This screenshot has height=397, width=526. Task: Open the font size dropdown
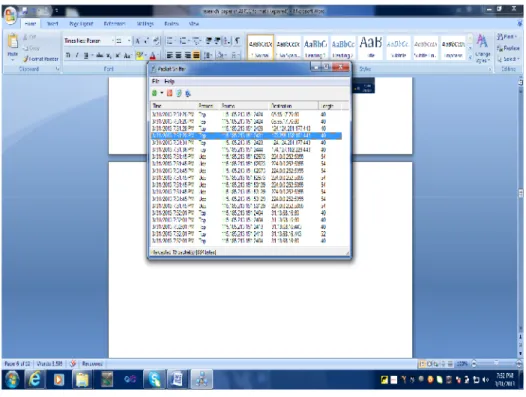[x=129, y=41]
